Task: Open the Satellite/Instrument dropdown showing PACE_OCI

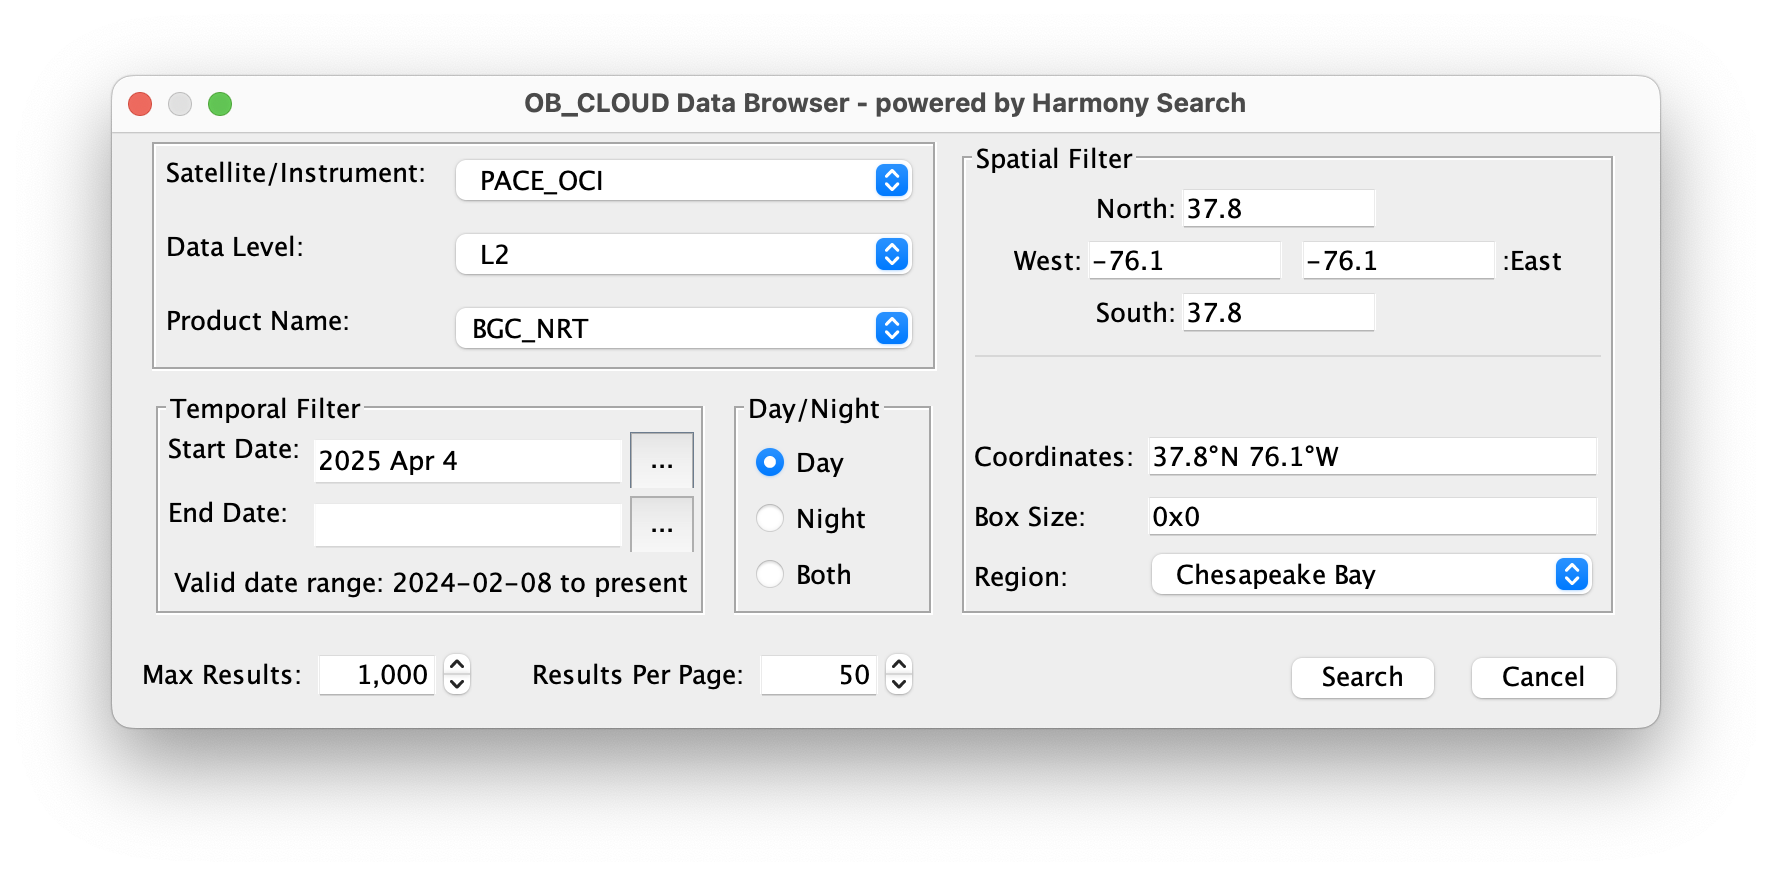Action: (x=683, y=181)
